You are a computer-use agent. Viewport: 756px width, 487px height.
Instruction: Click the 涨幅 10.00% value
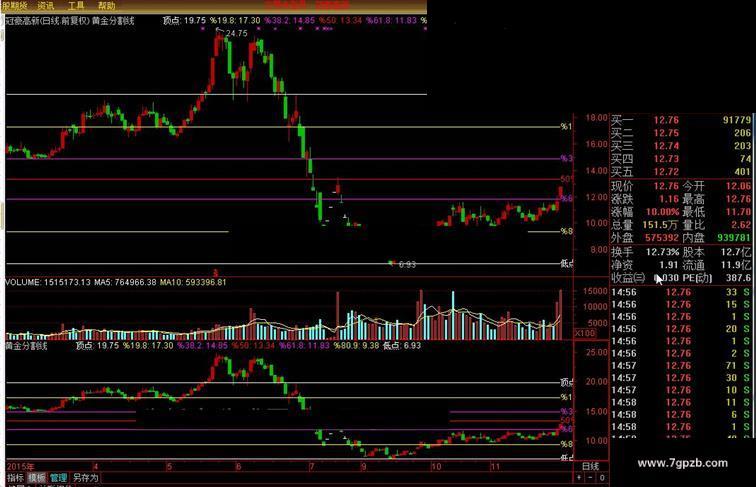(x=662, y=212)
